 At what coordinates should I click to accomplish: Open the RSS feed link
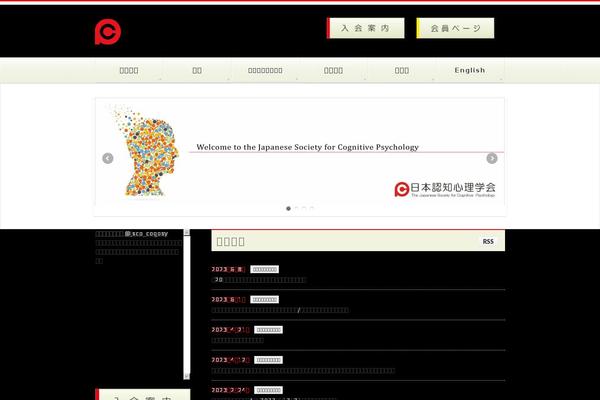[488, 242]
